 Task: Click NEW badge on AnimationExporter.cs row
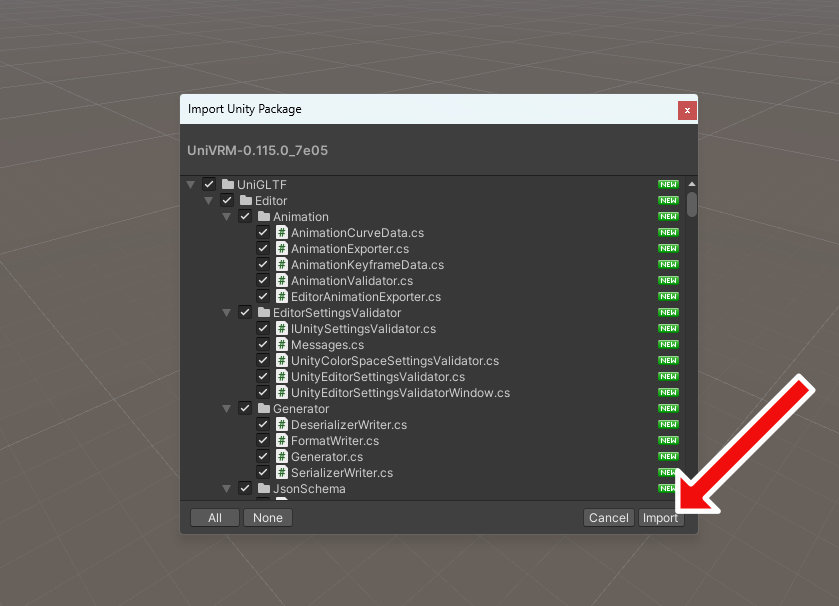(x=668, y=249)
